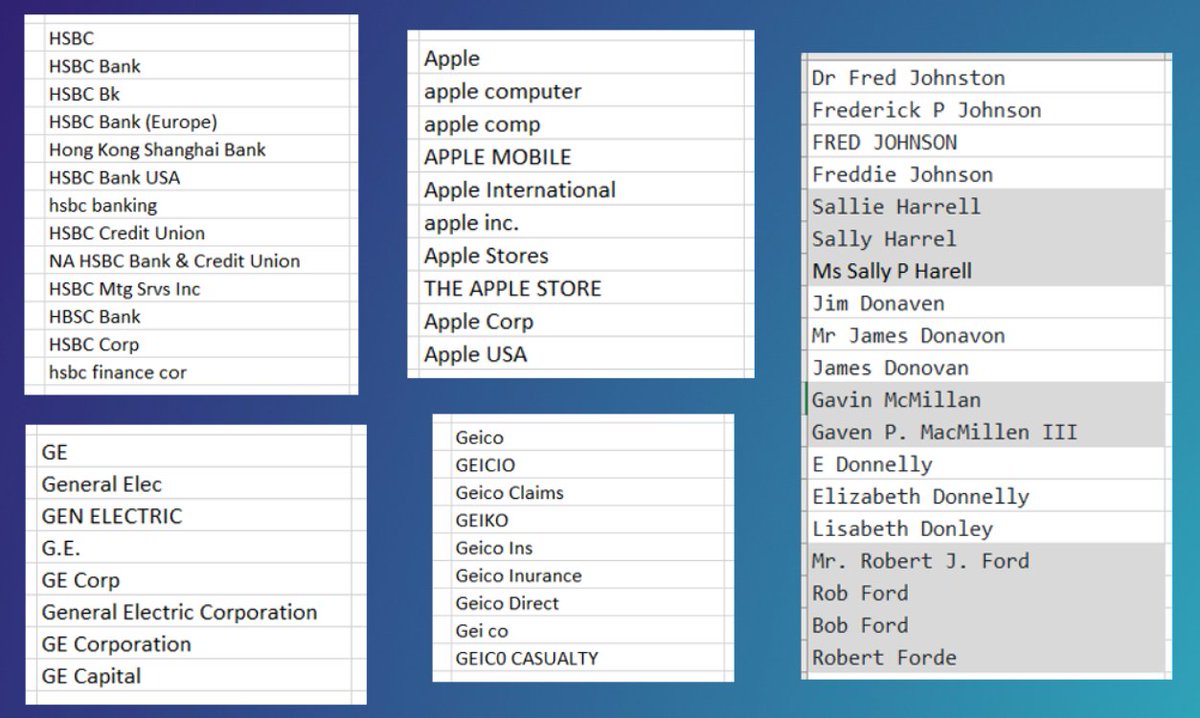This screenshot has height=718, width=1200.
Task: Click the 'Gavin McMillan' cell
Action: 986,400
